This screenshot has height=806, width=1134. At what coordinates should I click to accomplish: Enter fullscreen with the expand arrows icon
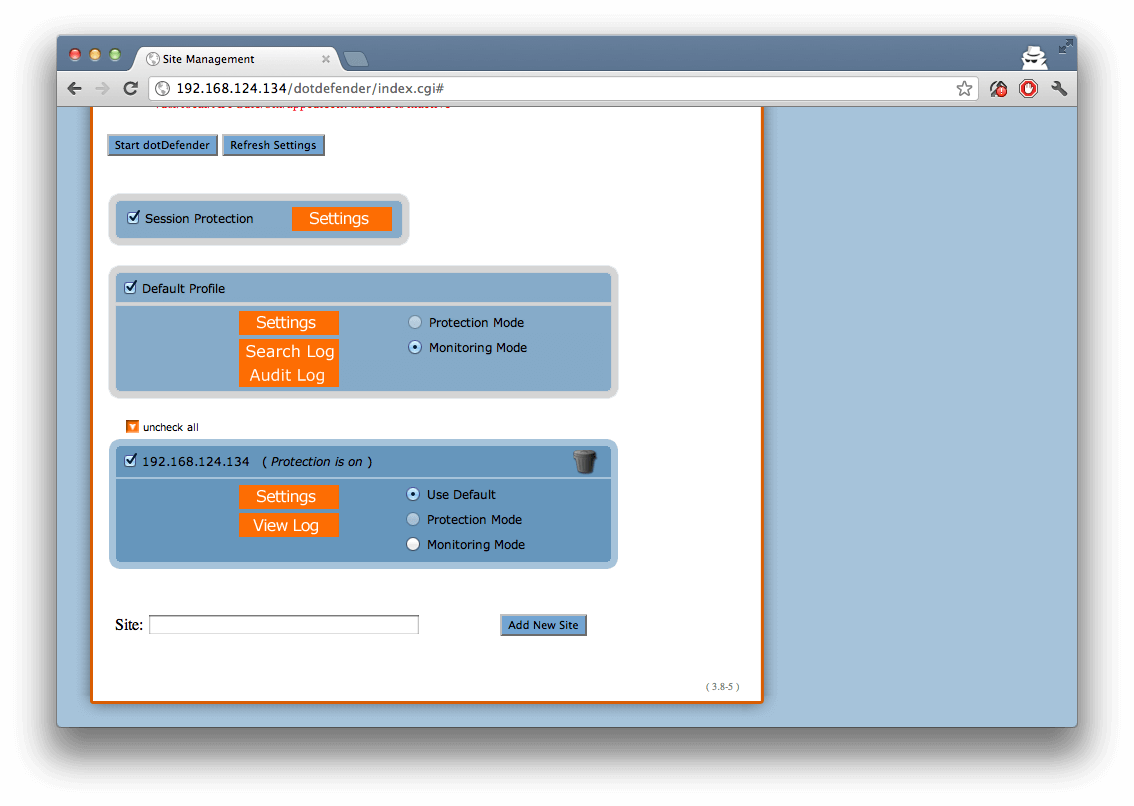[1066, 46]
